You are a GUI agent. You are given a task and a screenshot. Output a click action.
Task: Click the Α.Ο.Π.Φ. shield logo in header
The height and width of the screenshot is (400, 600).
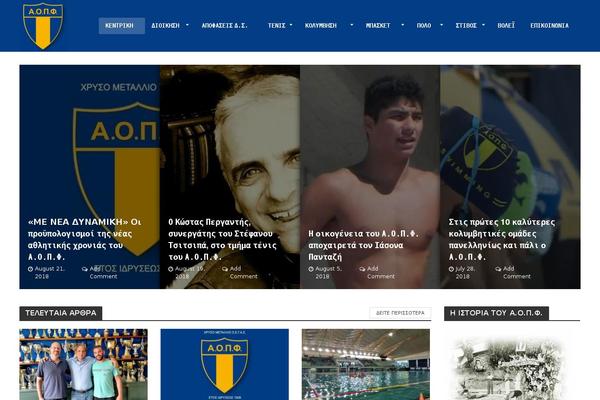[43, 26]
